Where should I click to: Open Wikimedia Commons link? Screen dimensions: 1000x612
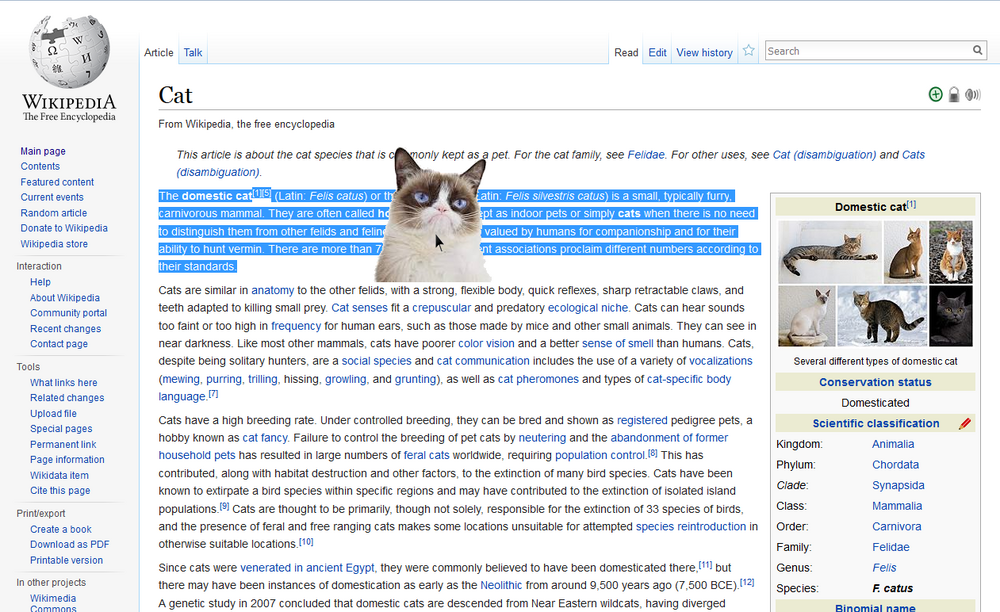[53, 603]
